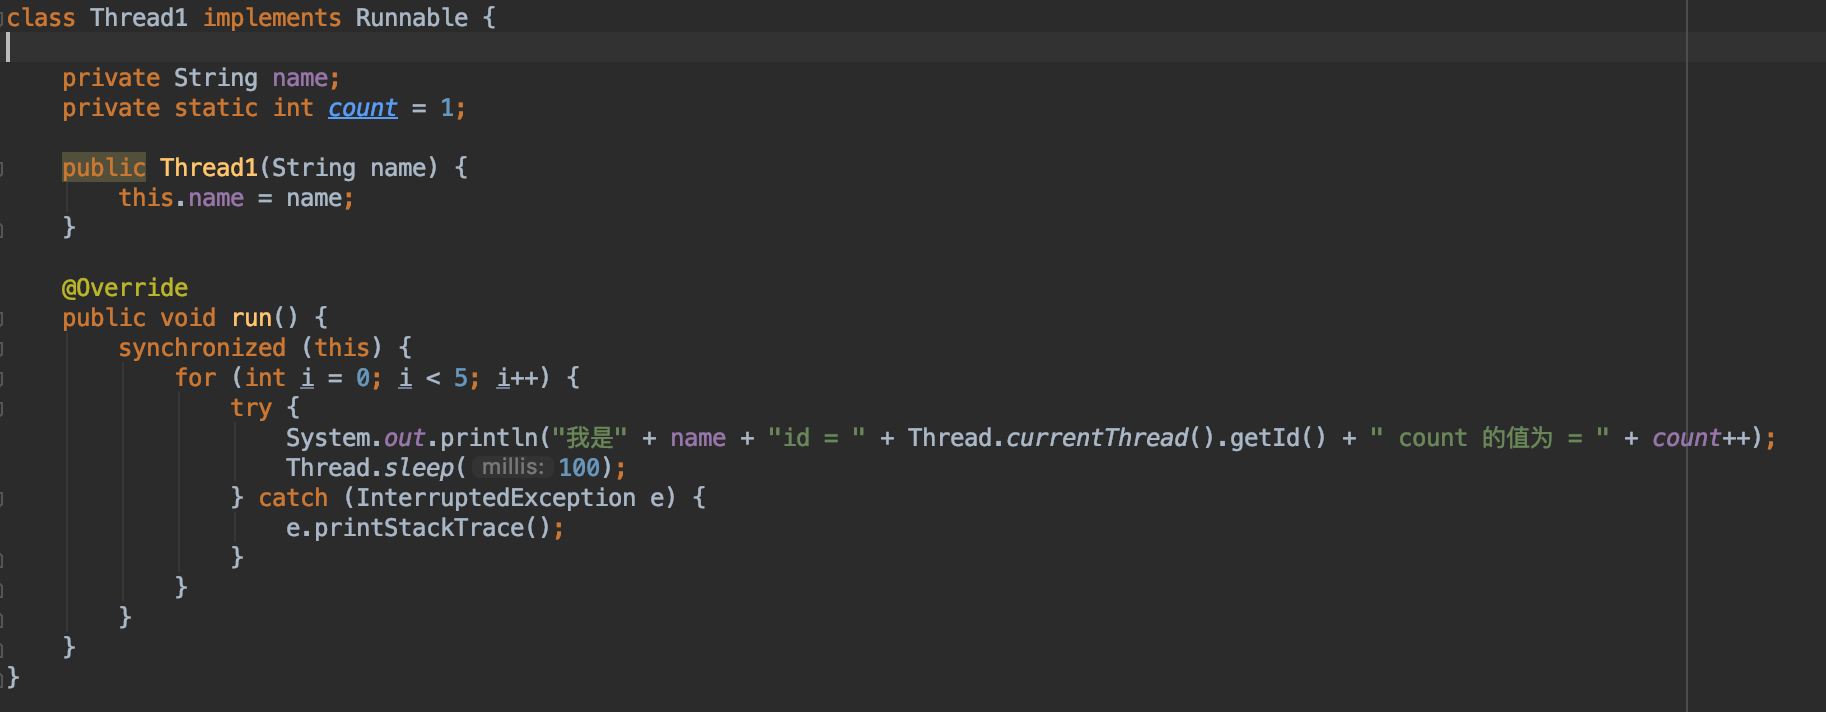Click the currentThread method call
Image resolution: width=1826 pixels, height=712 pixels.
[x=1096, y=438]
